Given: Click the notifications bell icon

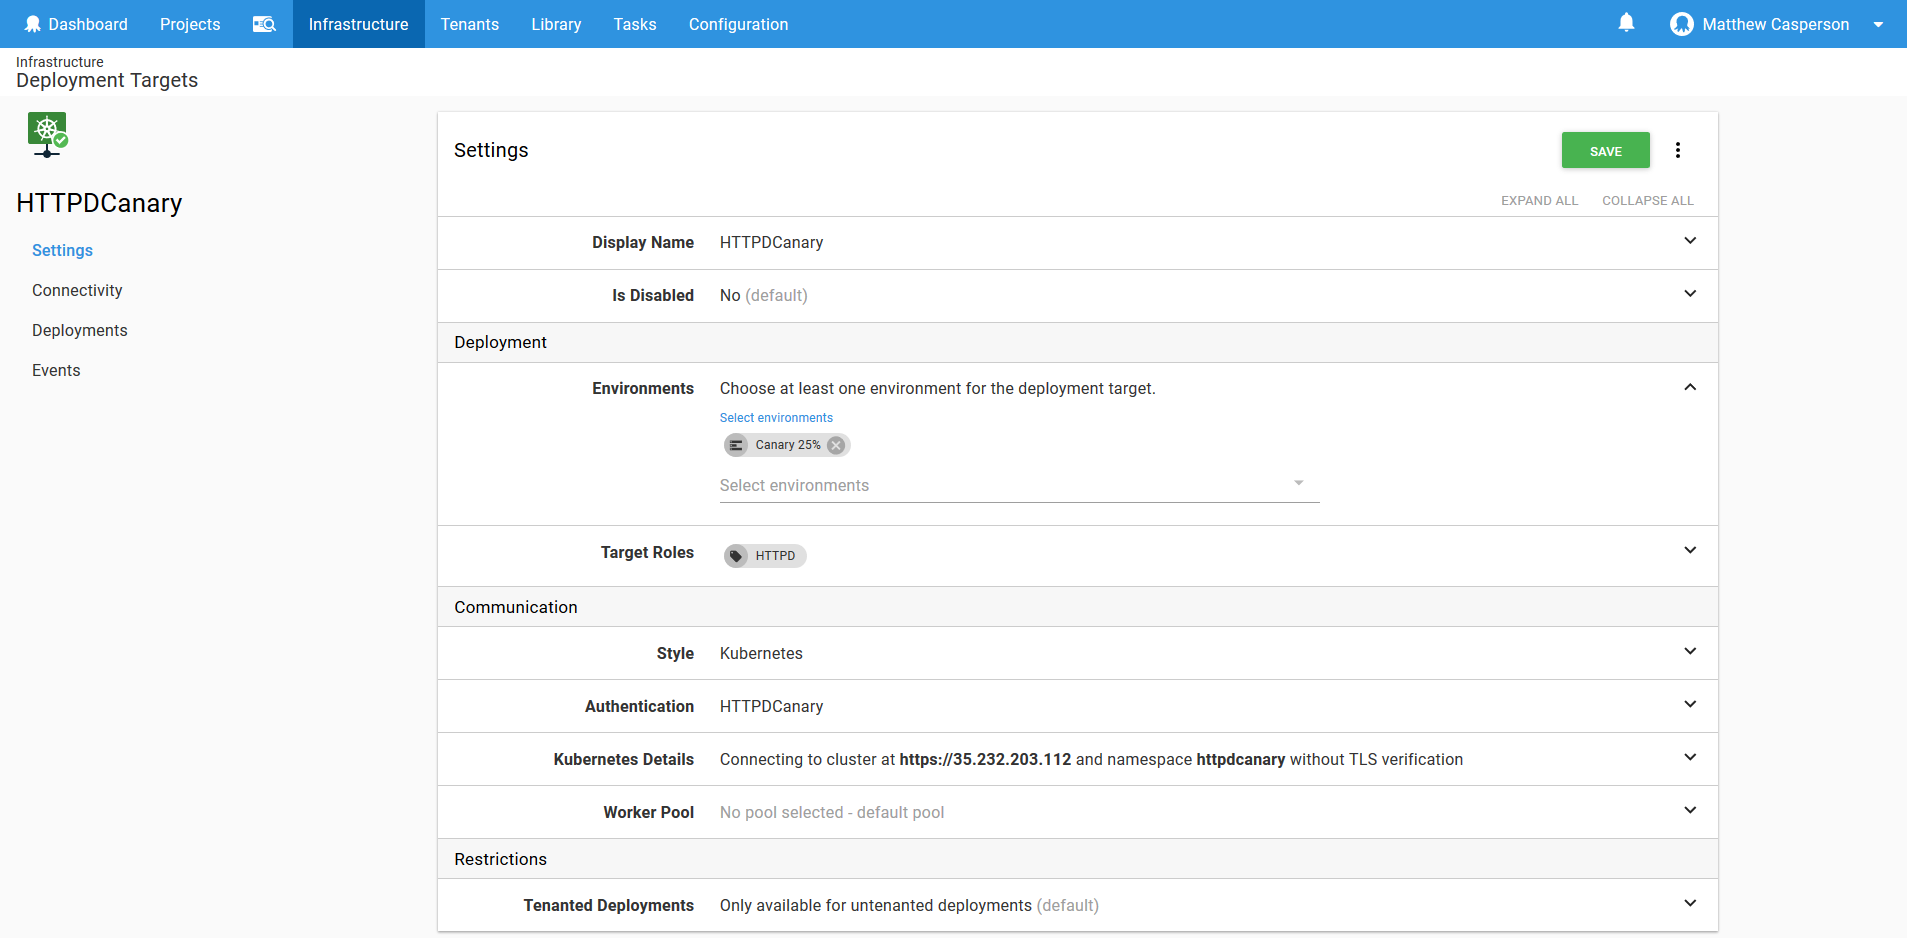Looking at the screenshot, I should pyautogui.click(x=1626, y=23).
